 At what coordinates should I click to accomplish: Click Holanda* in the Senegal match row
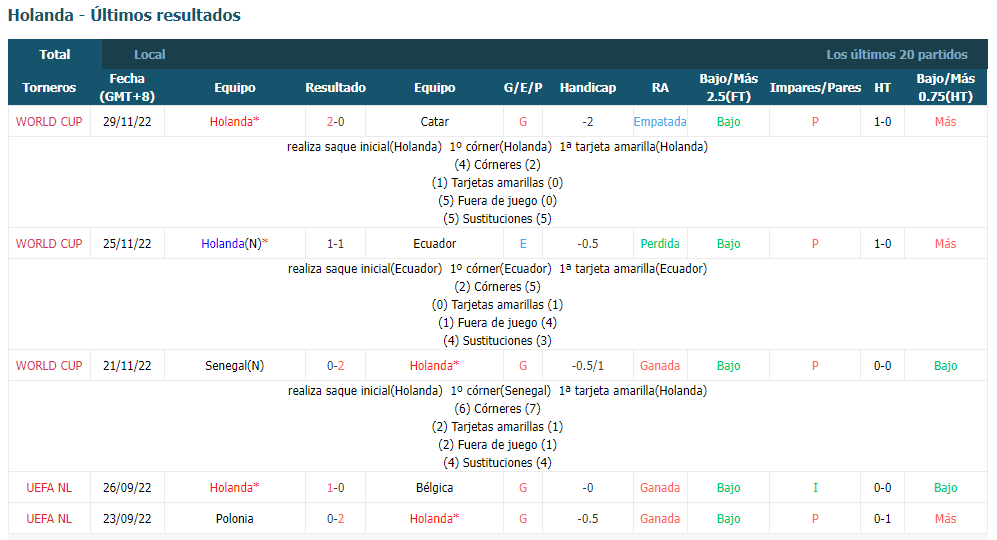tap(434, 366)
